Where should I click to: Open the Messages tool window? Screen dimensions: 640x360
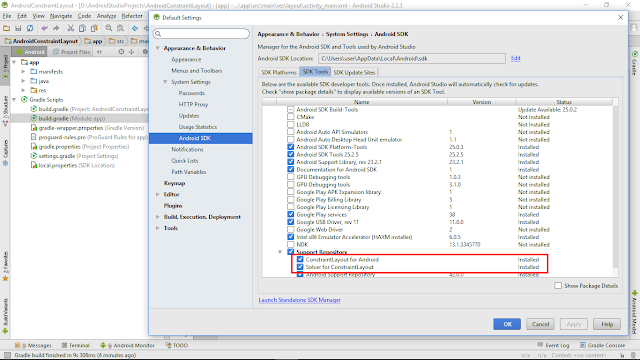[x=33, y=345]
